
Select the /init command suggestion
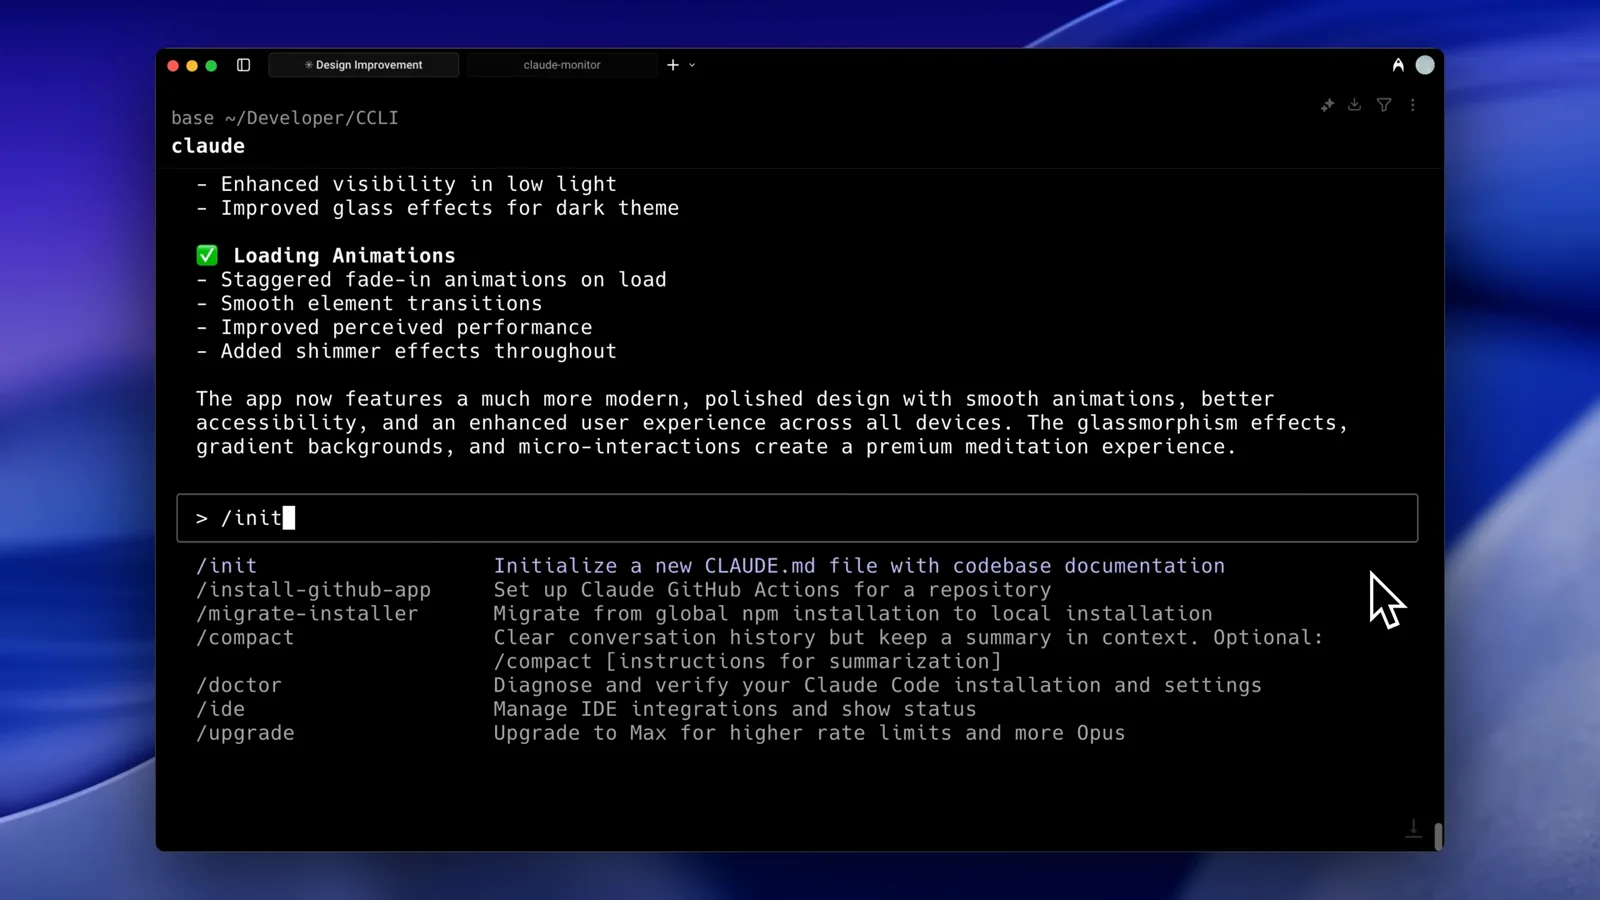click(710, 566)
